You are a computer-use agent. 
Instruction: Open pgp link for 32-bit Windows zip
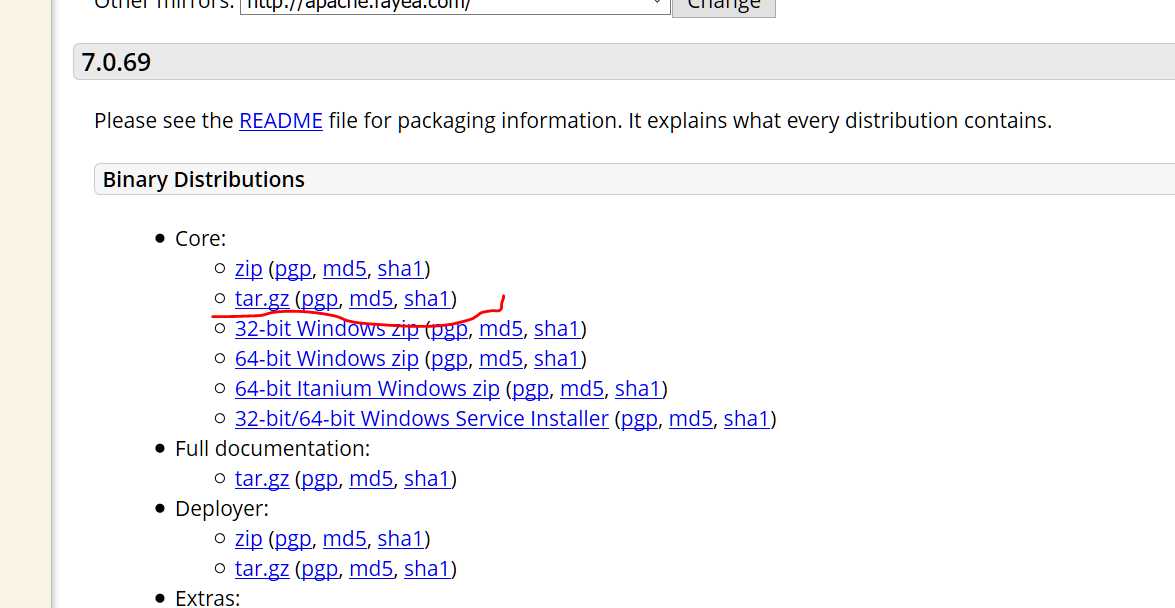point(449,328)
